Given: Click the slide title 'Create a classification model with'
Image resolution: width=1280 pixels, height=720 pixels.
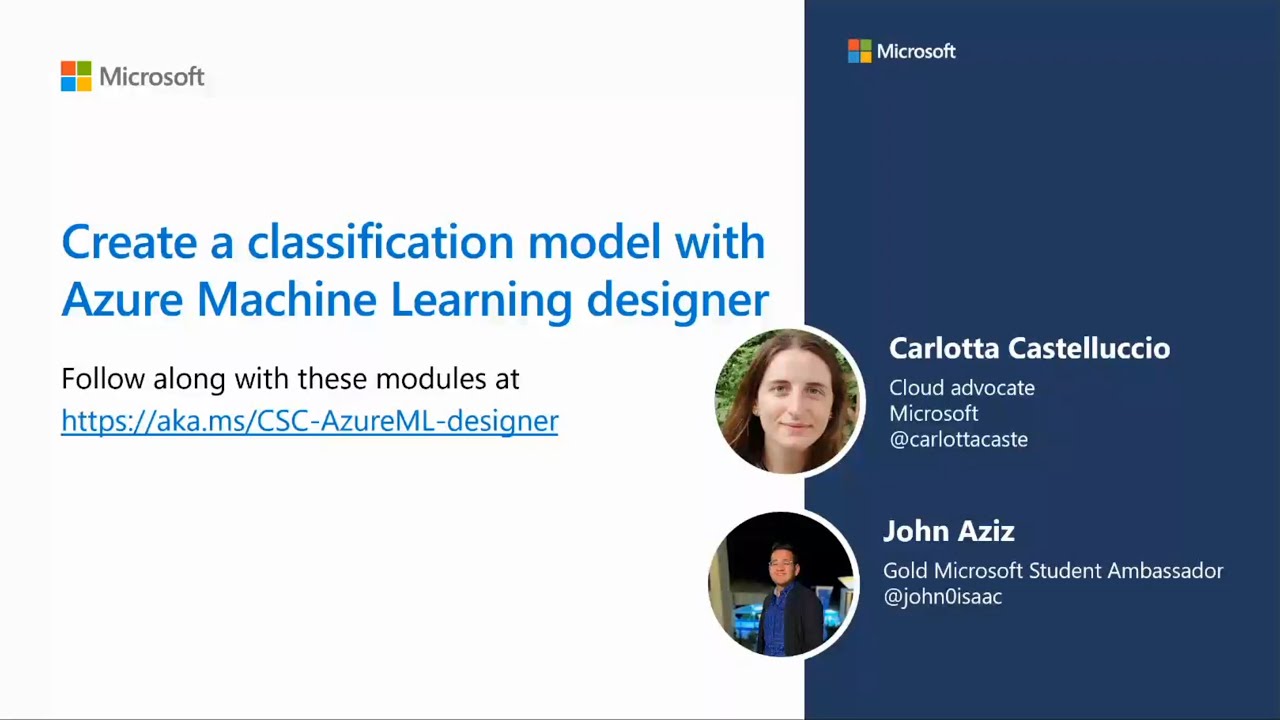Looking at the screenshot, I should tap(413, 243).
